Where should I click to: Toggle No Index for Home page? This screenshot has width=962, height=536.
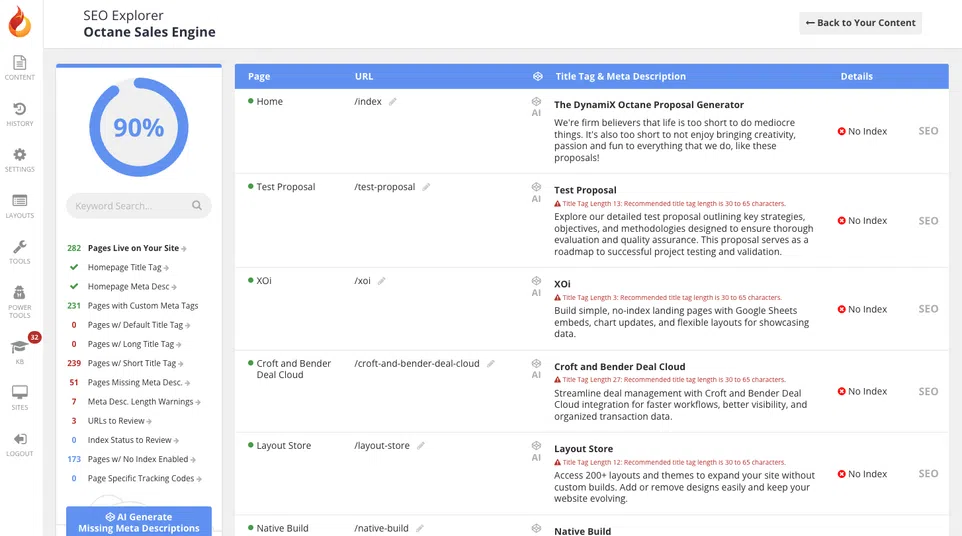click(x=862, y=131)
